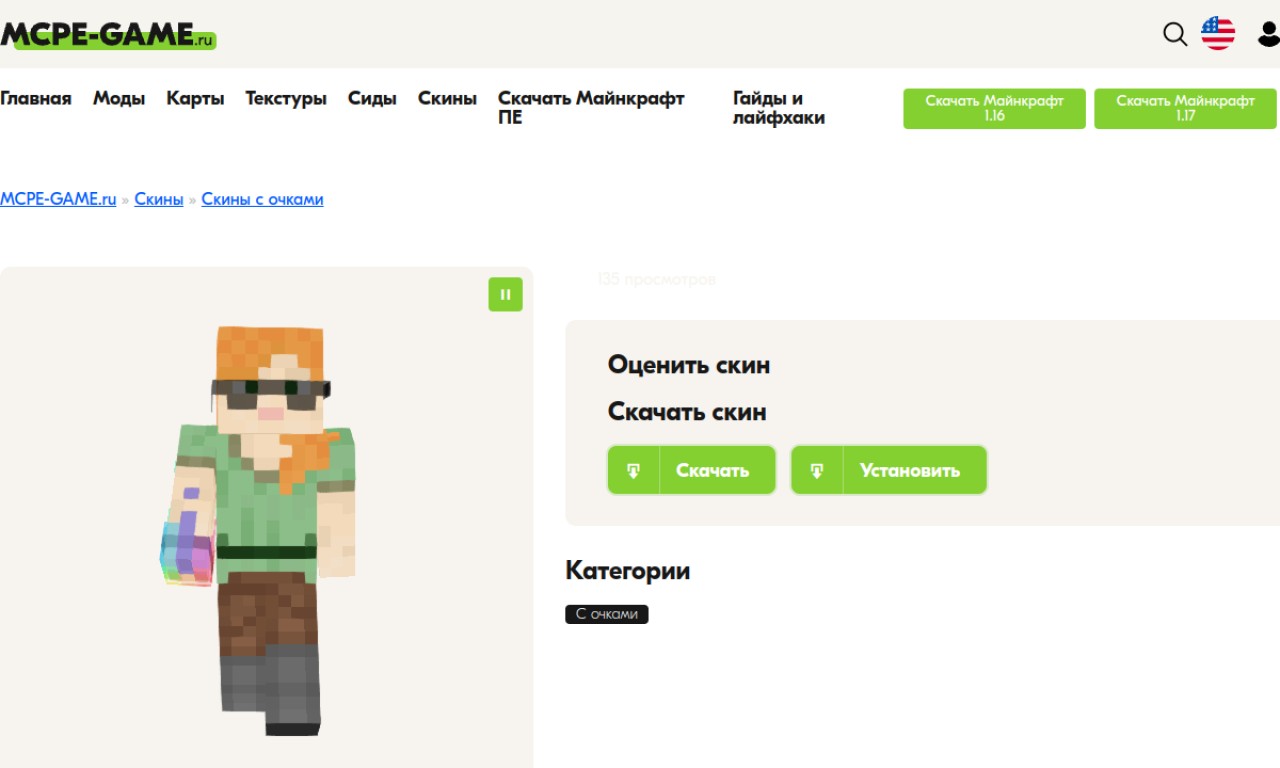Open Скачать Майнкрафт ПЕ menu item
Viewport: 1280px width, 768px height.
point(591,108)
